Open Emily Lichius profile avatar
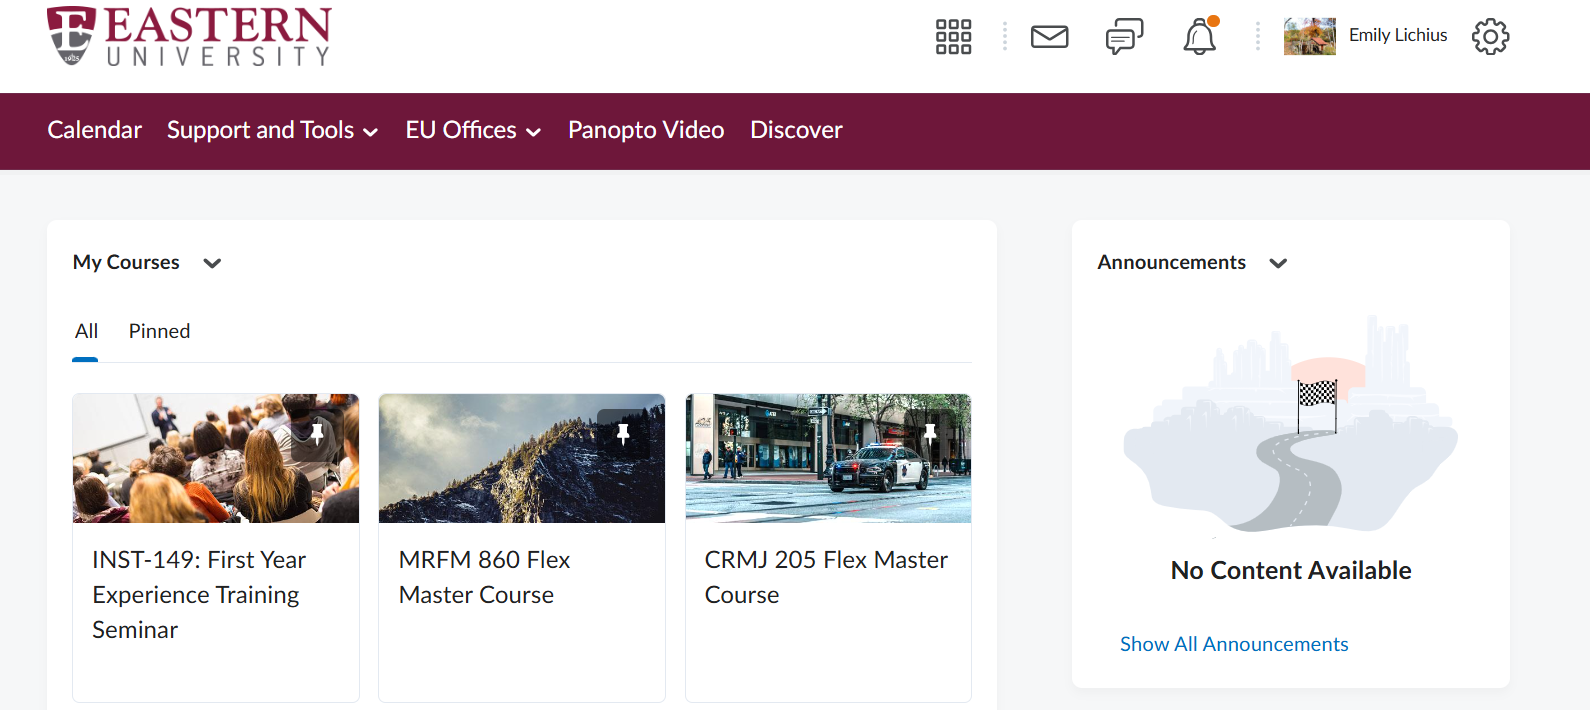Image resolution: width=1590 pixels, height=710 pixels. tap(1310, 36)
